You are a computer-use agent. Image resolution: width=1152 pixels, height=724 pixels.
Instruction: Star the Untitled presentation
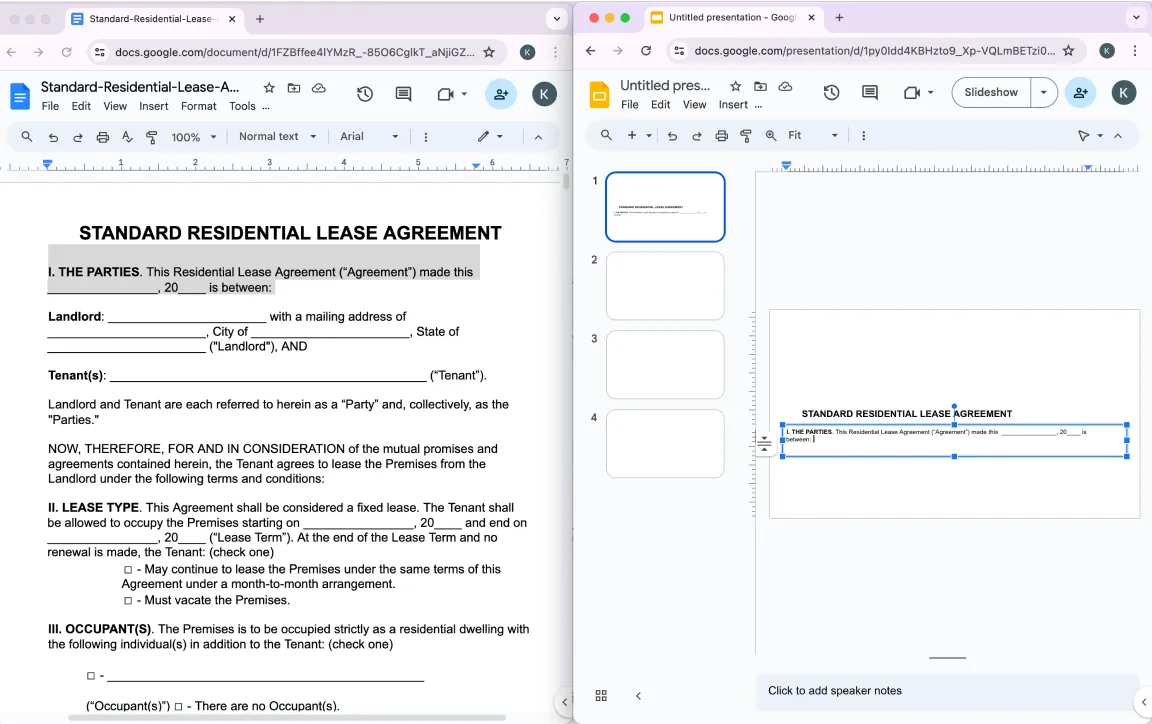[x=735, y=87]
